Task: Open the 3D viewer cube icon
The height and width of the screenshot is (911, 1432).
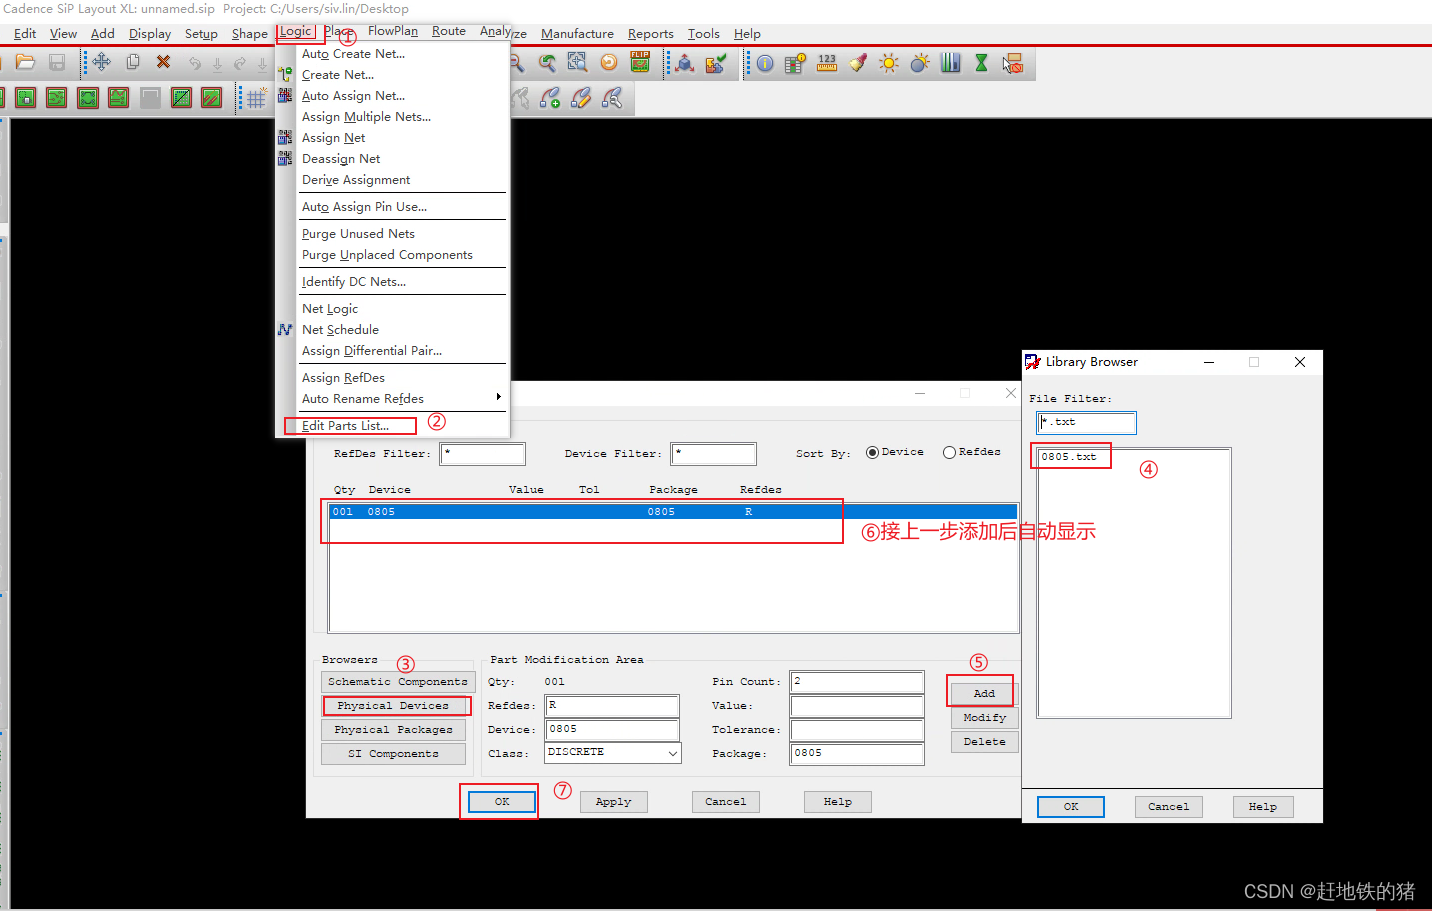Action: click(685, 63)
